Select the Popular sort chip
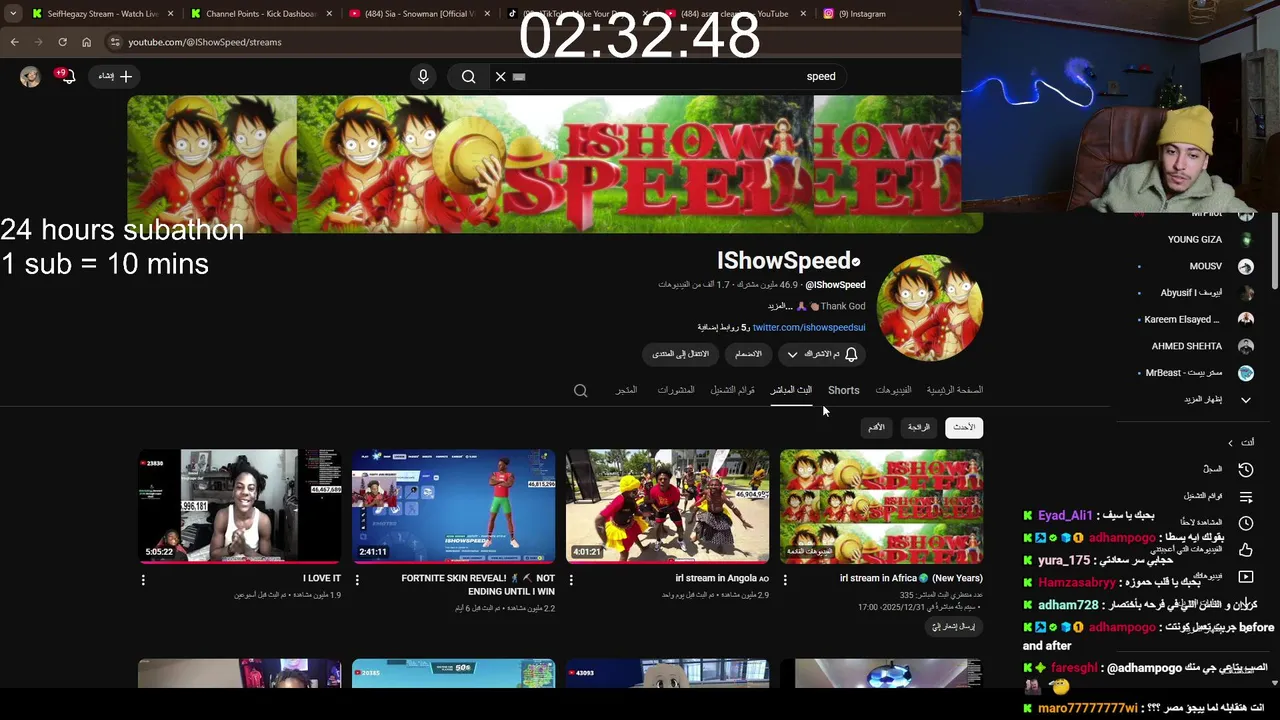 (x=919, y=427)
